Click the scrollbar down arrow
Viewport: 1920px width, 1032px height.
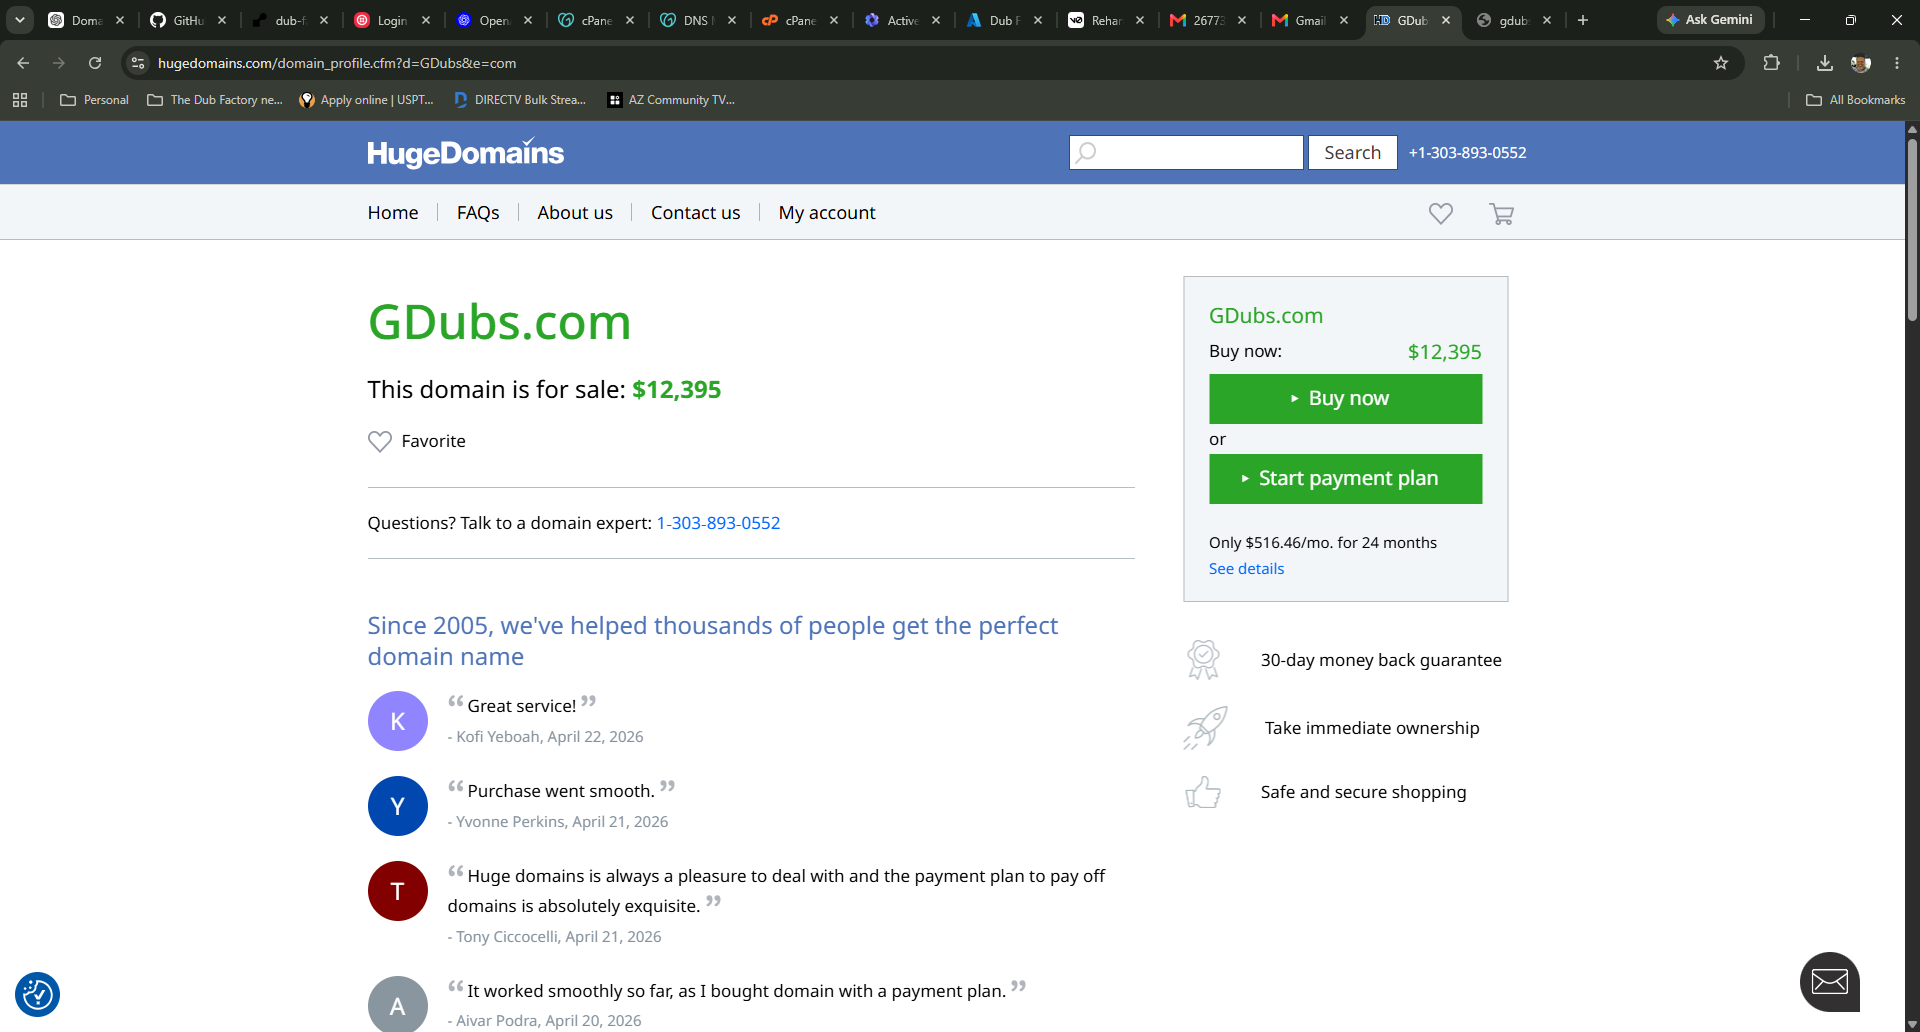[1912, 1024]
